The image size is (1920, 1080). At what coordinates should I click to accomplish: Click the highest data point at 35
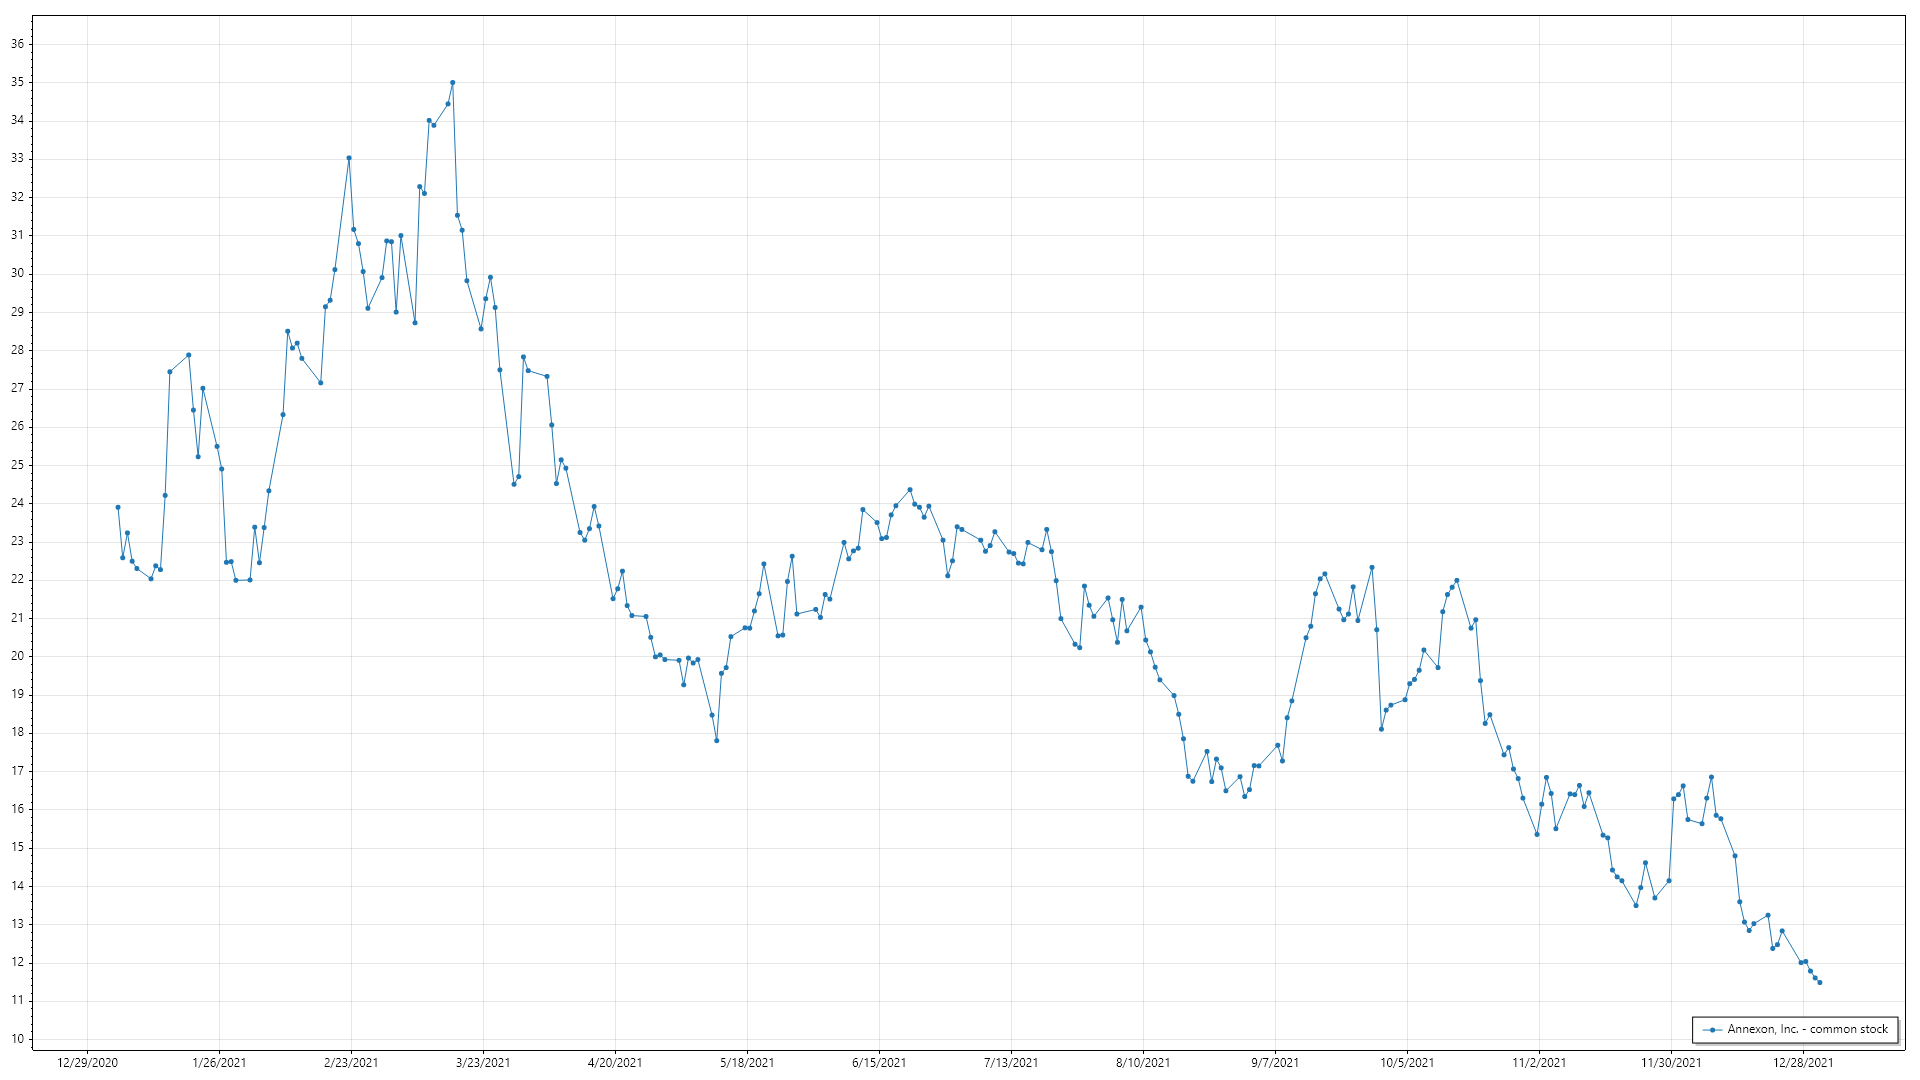[453, 83]
